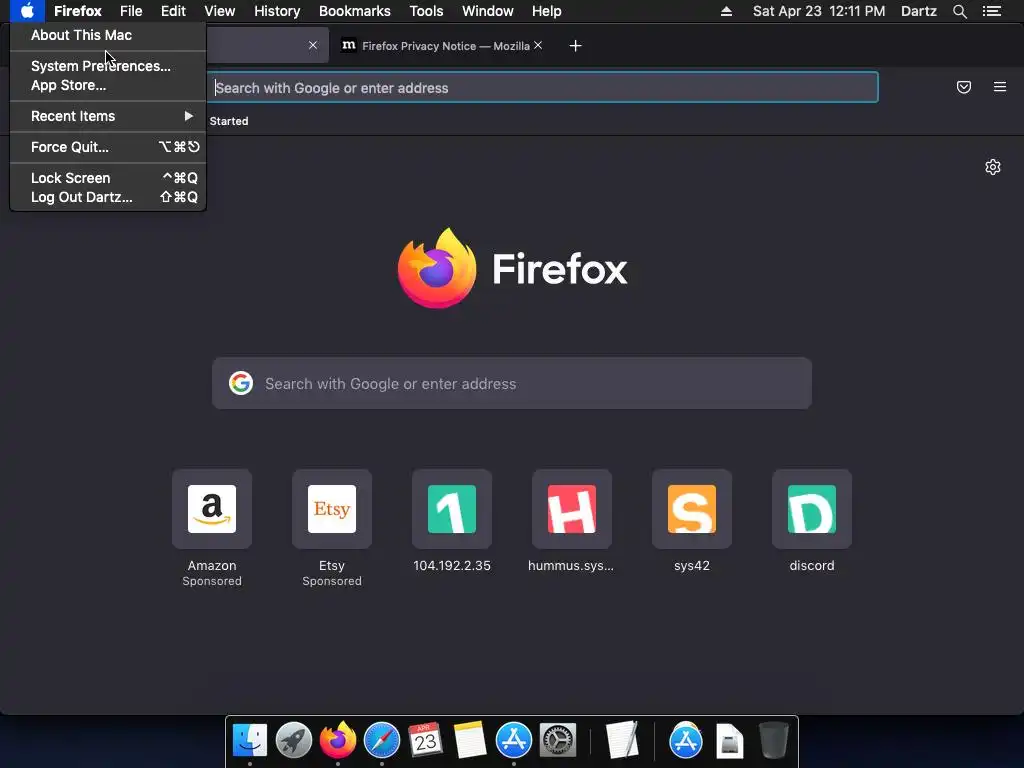Open System Preferences gear in Dock
This screenshot has height=768, width=1024.
(x=558, y=741)
